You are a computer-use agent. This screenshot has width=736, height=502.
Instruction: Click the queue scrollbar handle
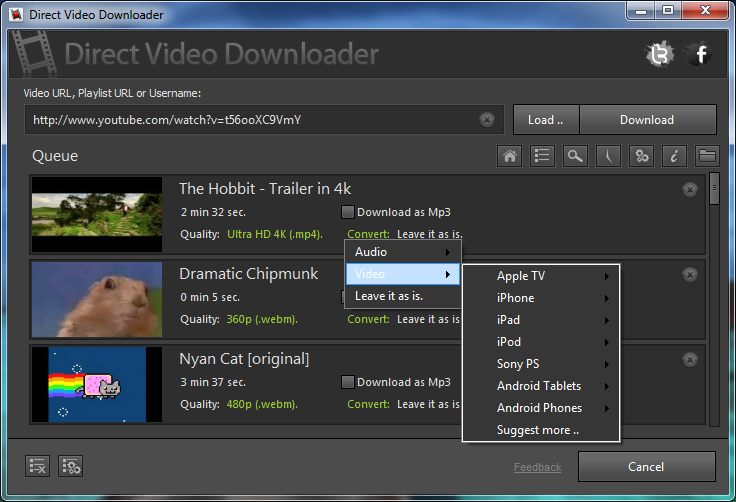point(714,189)
